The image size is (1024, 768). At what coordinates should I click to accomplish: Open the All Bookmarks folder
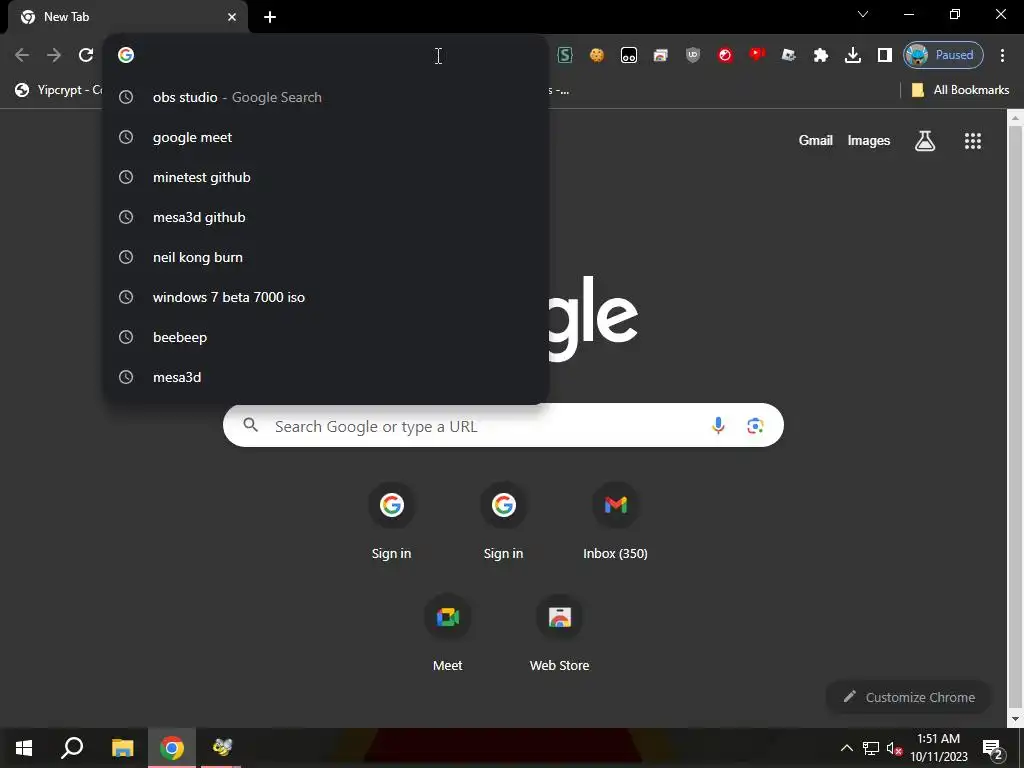[960, 90]
